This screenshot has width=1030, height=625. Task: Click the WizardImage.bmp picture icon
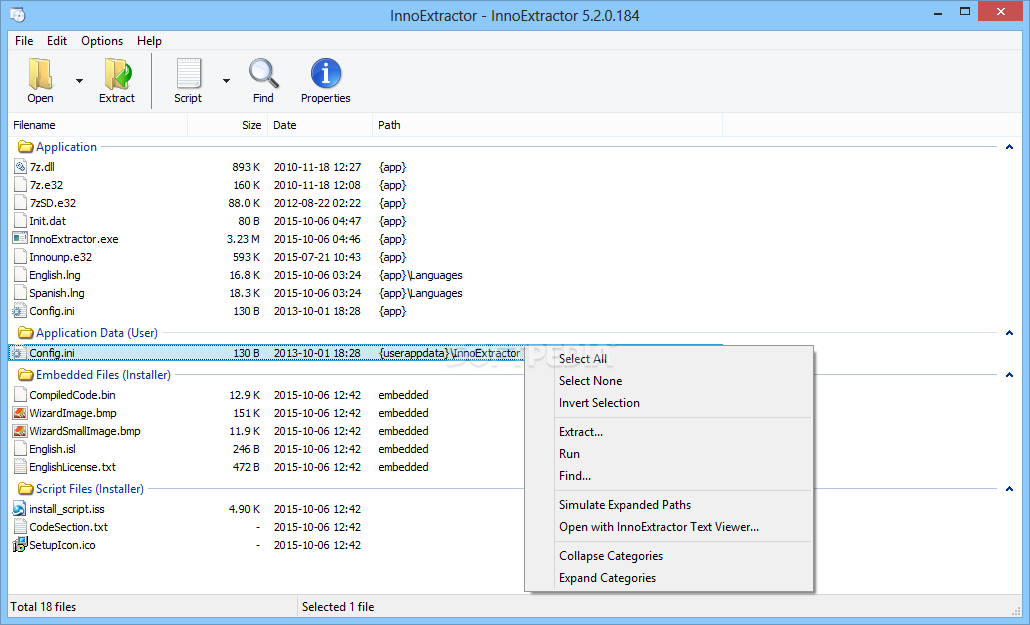(20, 413)
